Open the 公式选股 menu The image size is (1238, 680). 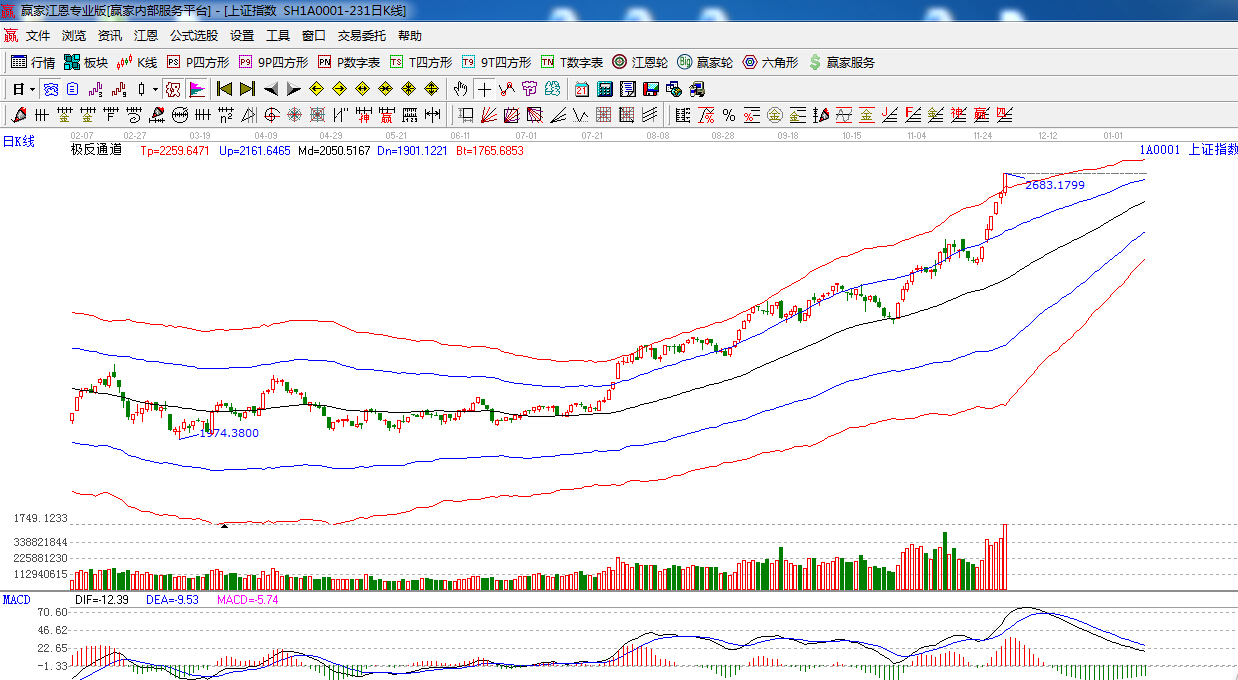pyautogui.click(x=193, y=36)
